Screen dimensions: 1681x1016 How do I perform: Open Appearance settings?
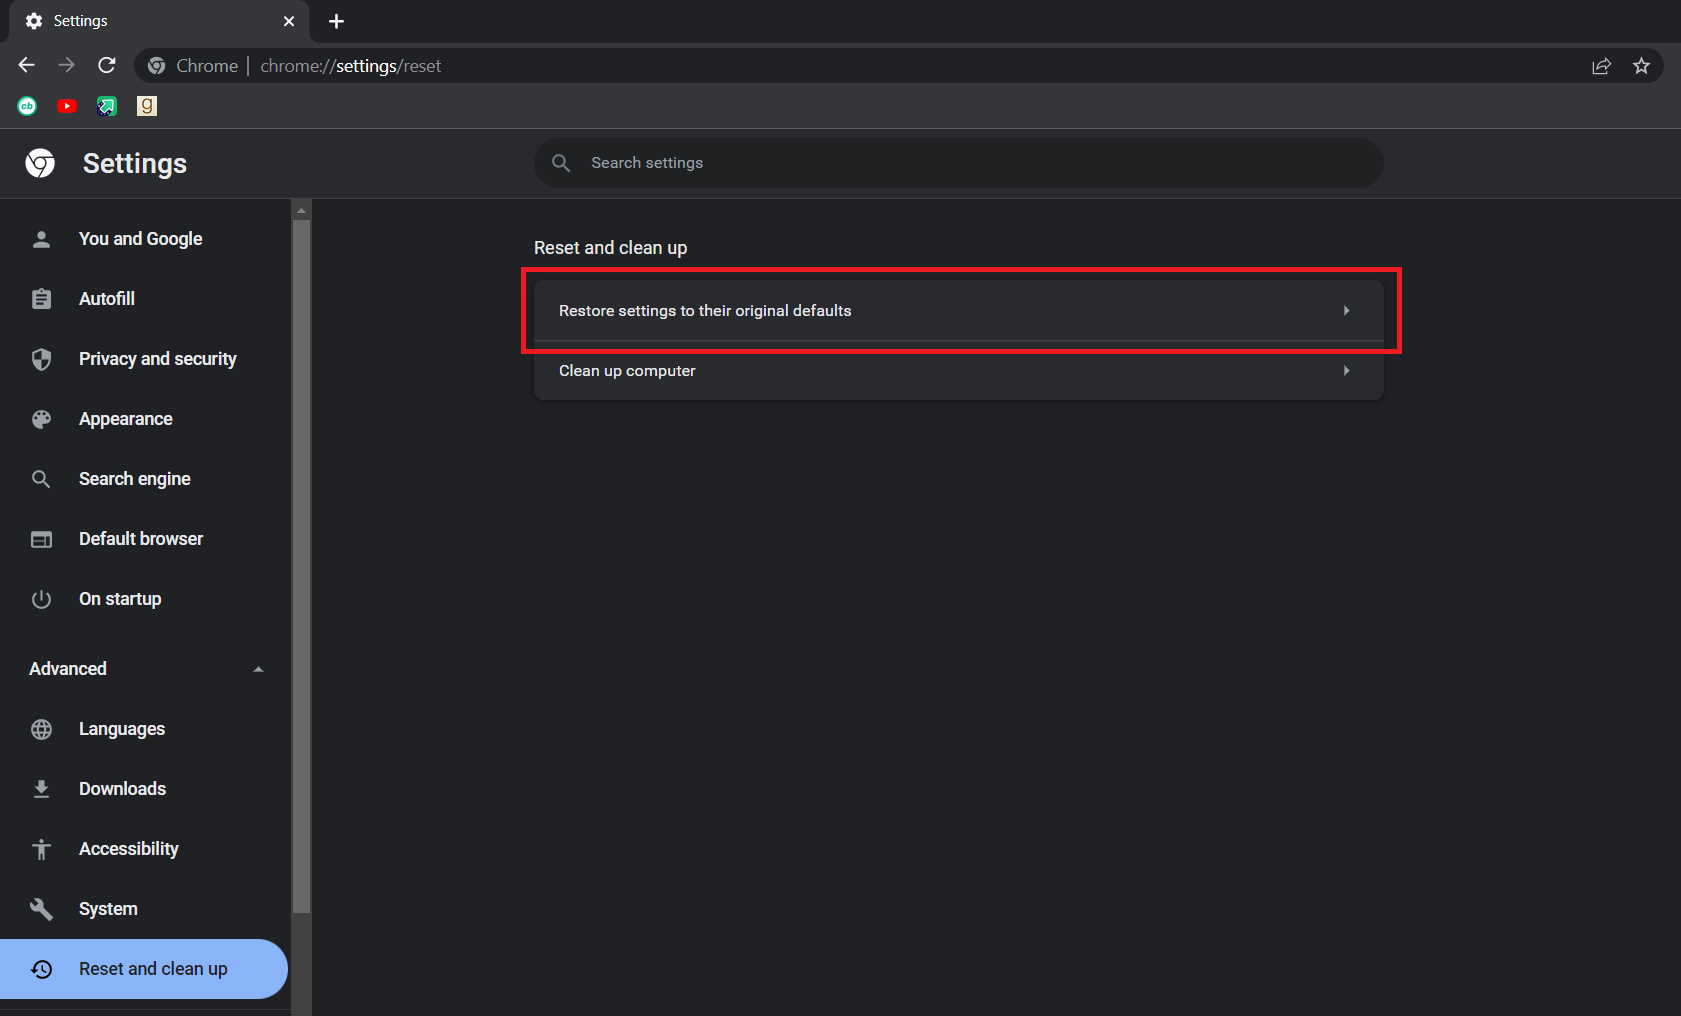tap(144, 419)
